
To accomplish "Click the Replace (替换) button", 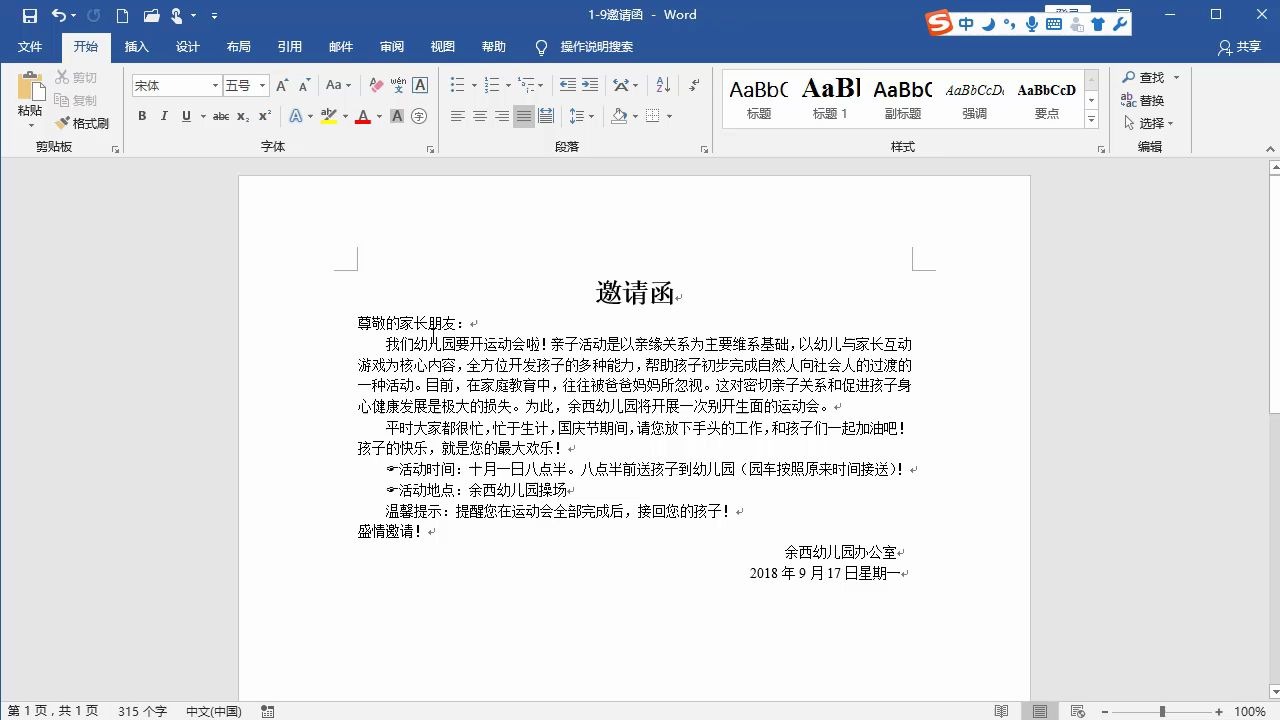I will click(1143, 100).
